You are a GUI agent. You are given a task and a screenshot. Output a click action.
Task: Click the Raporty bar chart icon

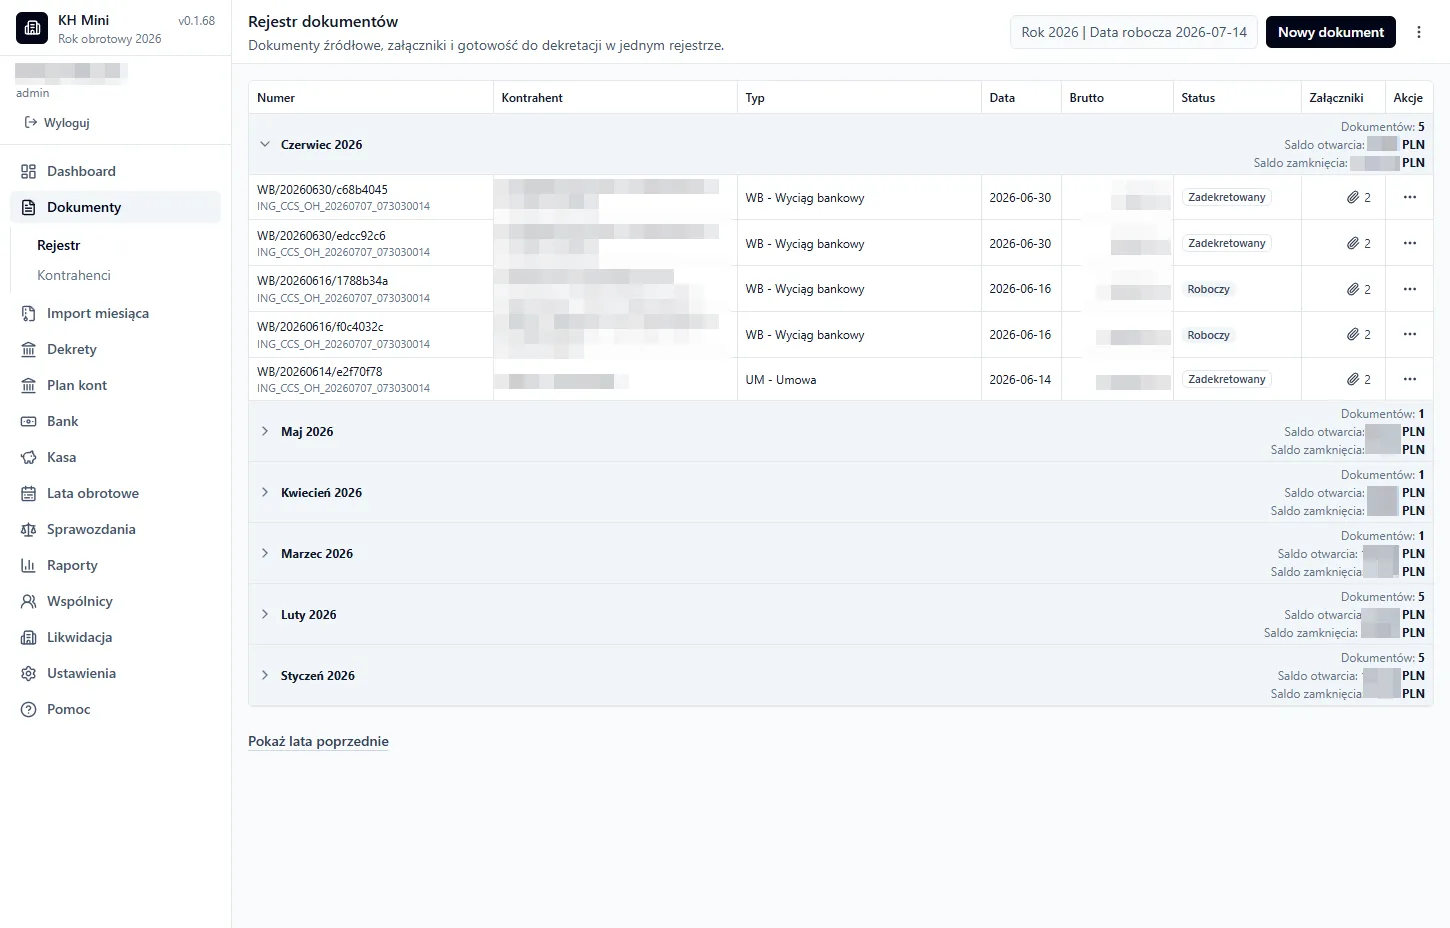tap(28, 565)
